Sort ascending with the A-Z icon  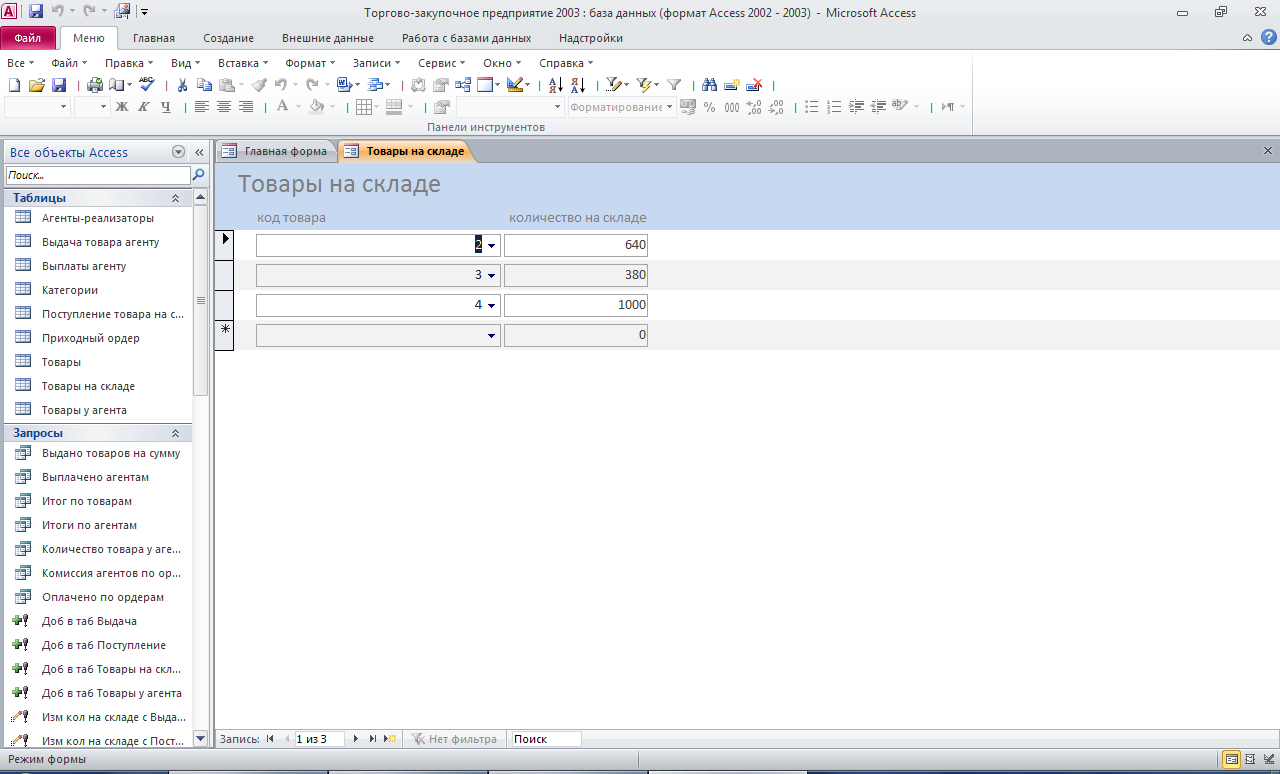pyautogui.click(x=557, y=85)
